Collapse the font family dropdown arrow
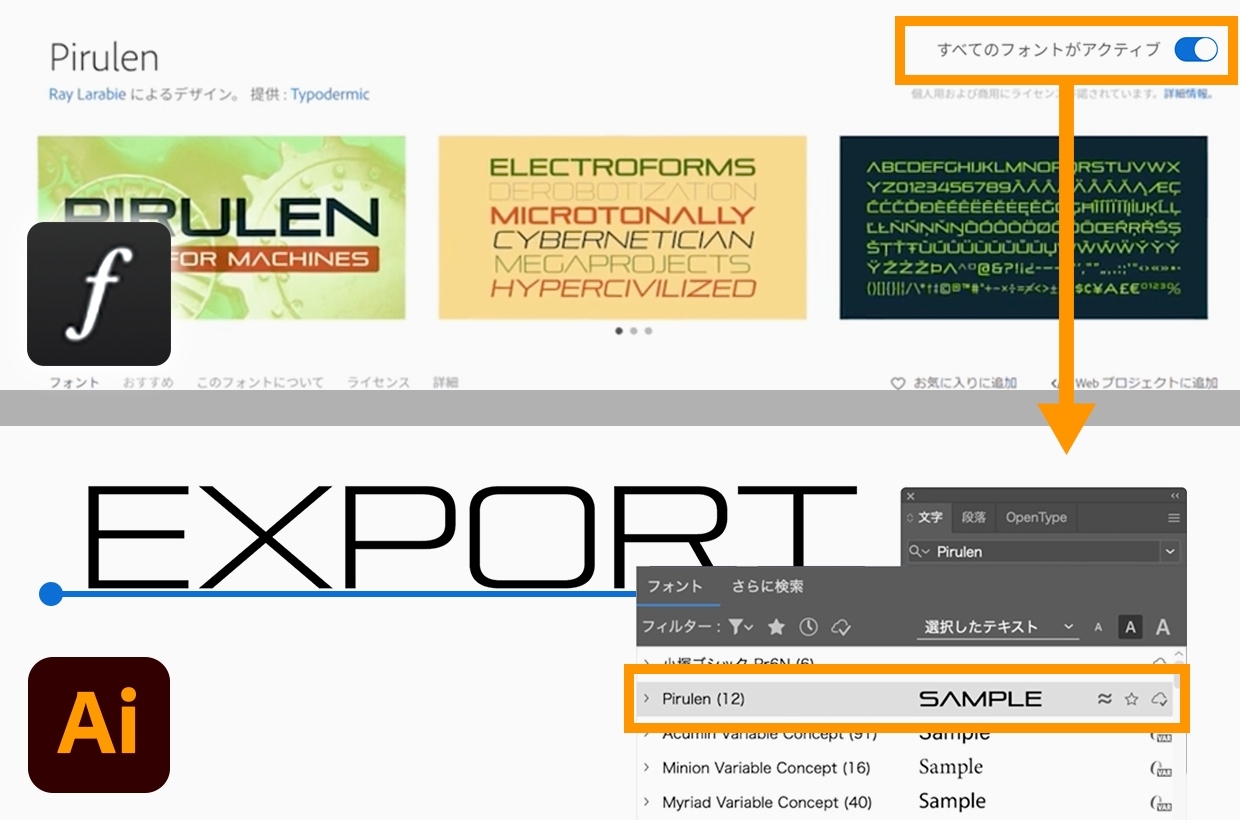The height and width of the screenshot is (820, 1240). 1170,551
